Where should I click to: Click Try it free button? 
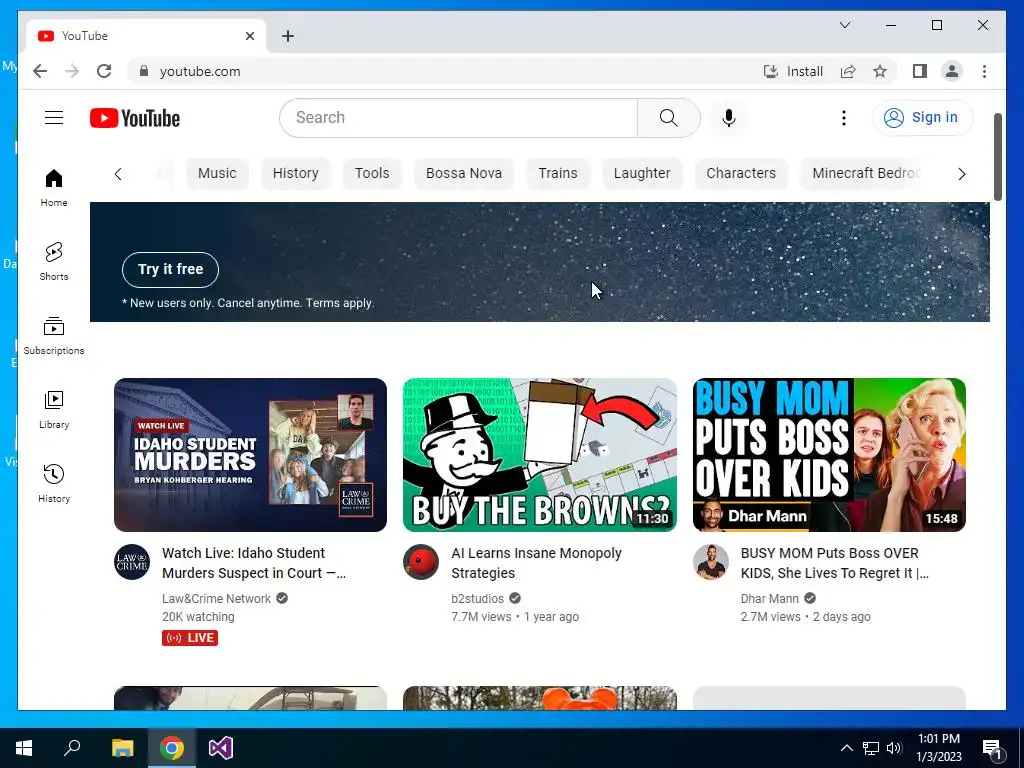170,269
